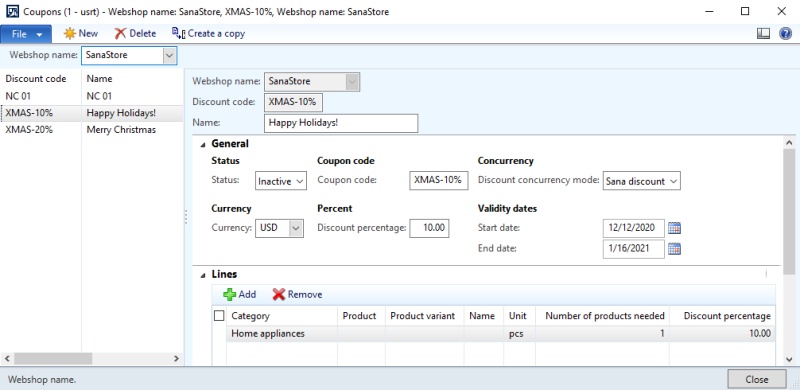Screen dimensions: 800x390
Task: Open the End date calendar picker
Action: pyautogui.click(x=674, y=249)
